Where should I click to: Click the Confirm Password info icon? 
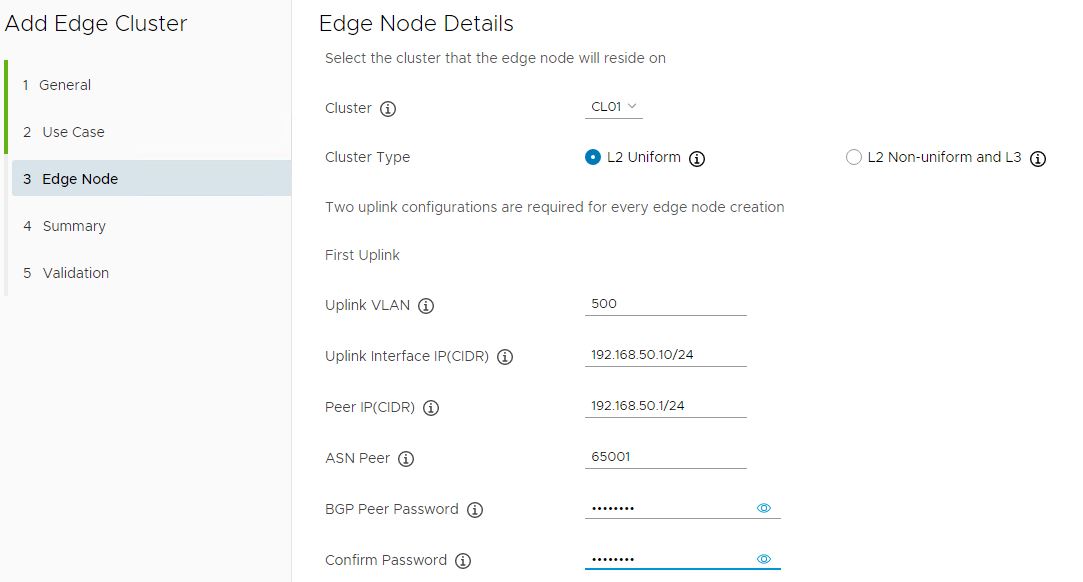pos(463,561)
